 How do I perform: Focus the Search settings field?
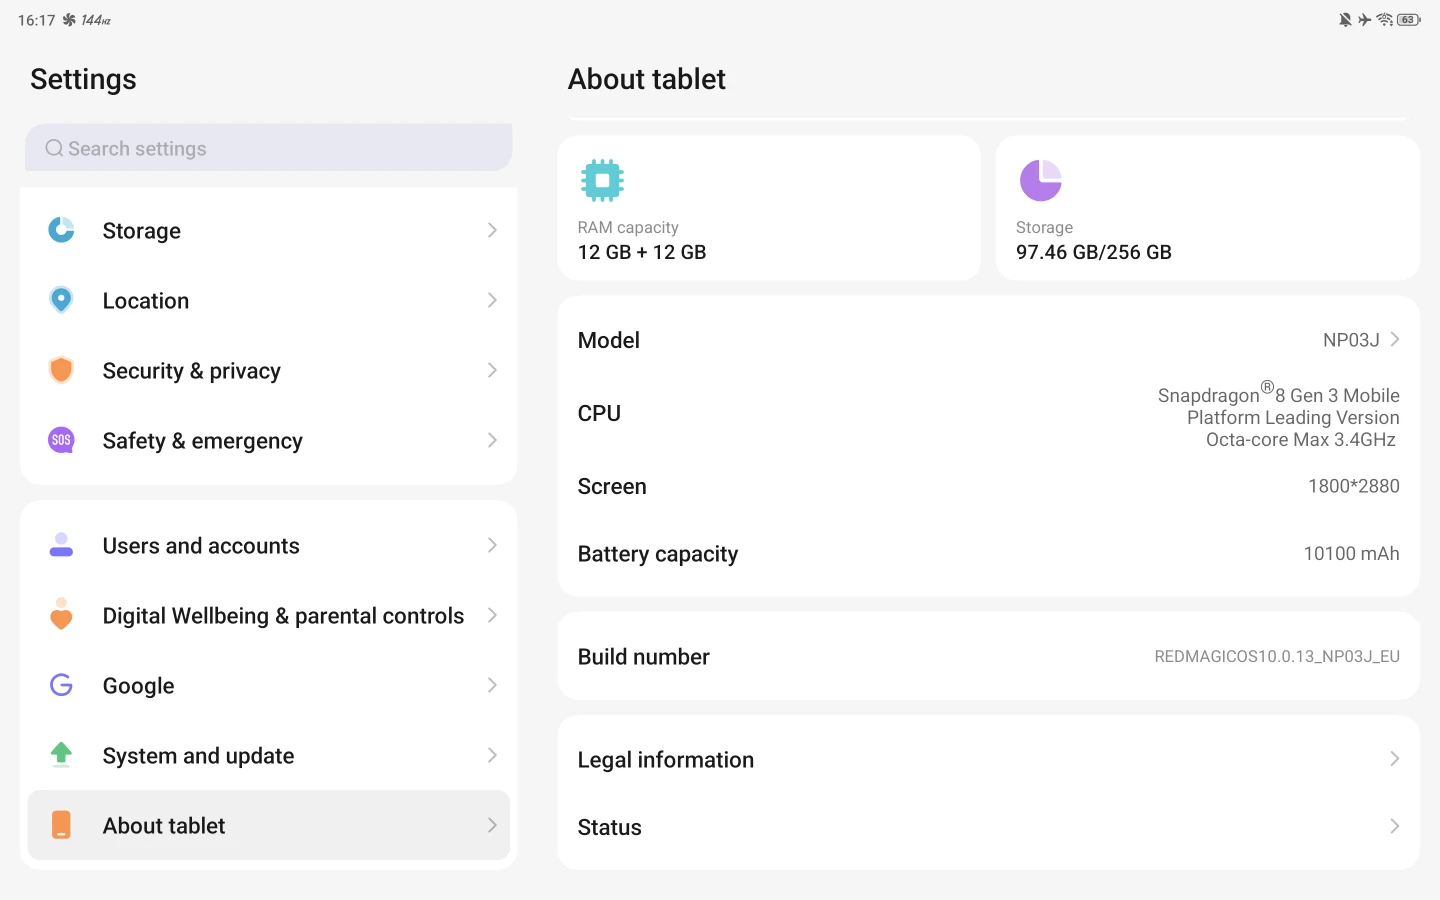(x=268, y=148)
